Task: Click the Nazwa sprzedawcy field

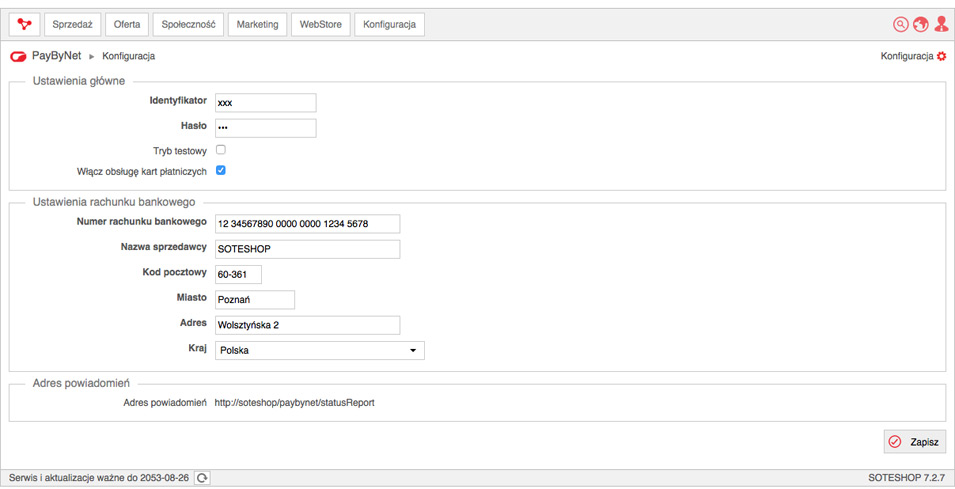Action: tap(308, 249)
